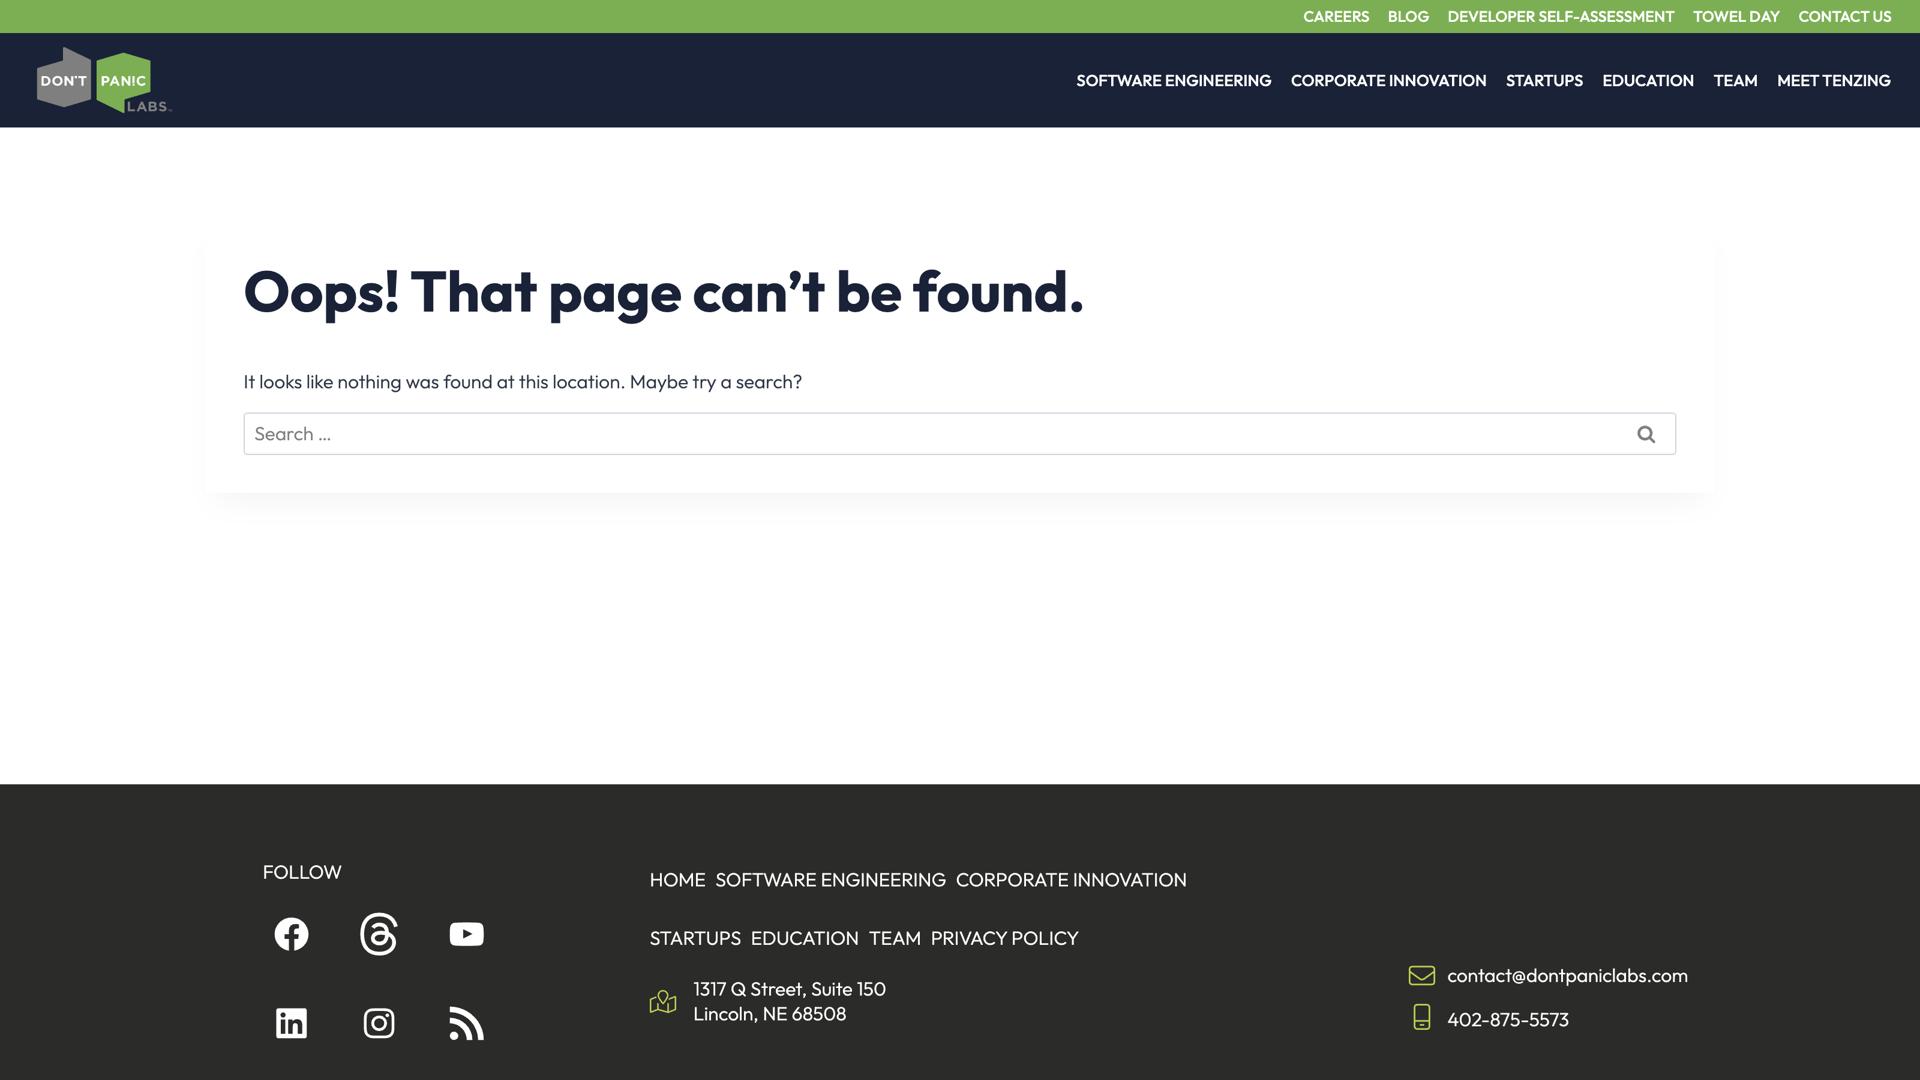Click the phone number 402-875-5573
This screenshot has width=1920, height=1080.
(1507, 1019)
